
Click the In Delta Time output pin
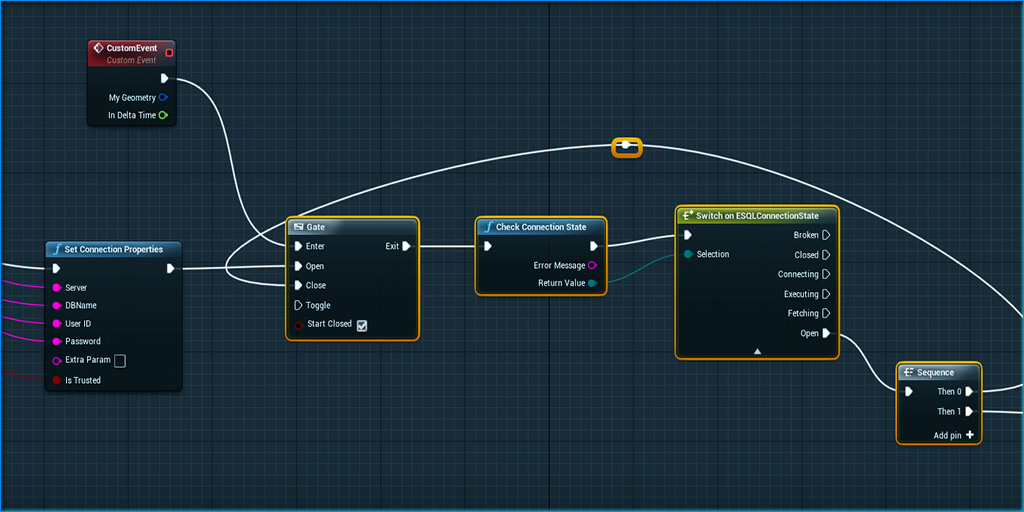[x=163, y=116]
